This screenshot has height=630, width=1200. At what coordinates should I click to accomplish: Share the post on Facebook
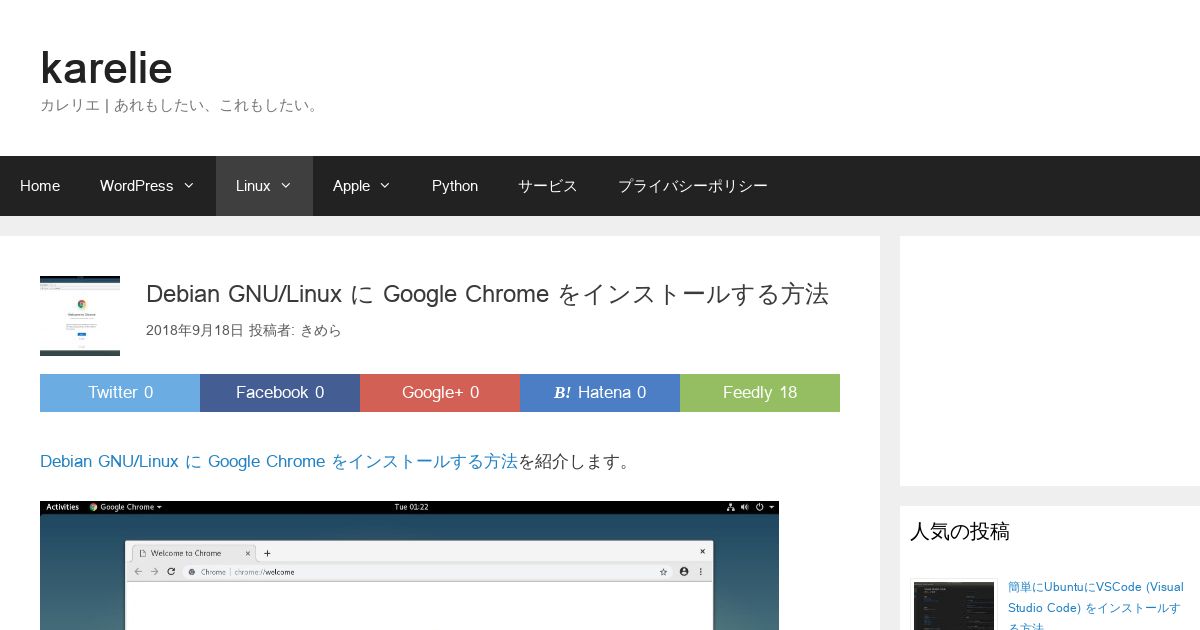click(x=280, y=393)
